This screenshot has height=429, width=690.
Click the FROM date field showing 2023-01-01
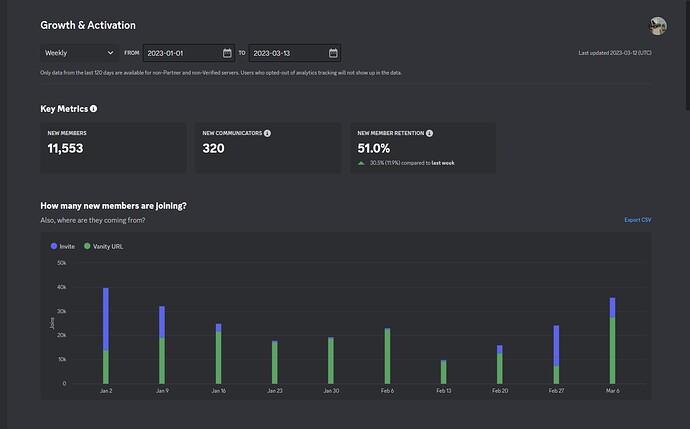point(180,52)
